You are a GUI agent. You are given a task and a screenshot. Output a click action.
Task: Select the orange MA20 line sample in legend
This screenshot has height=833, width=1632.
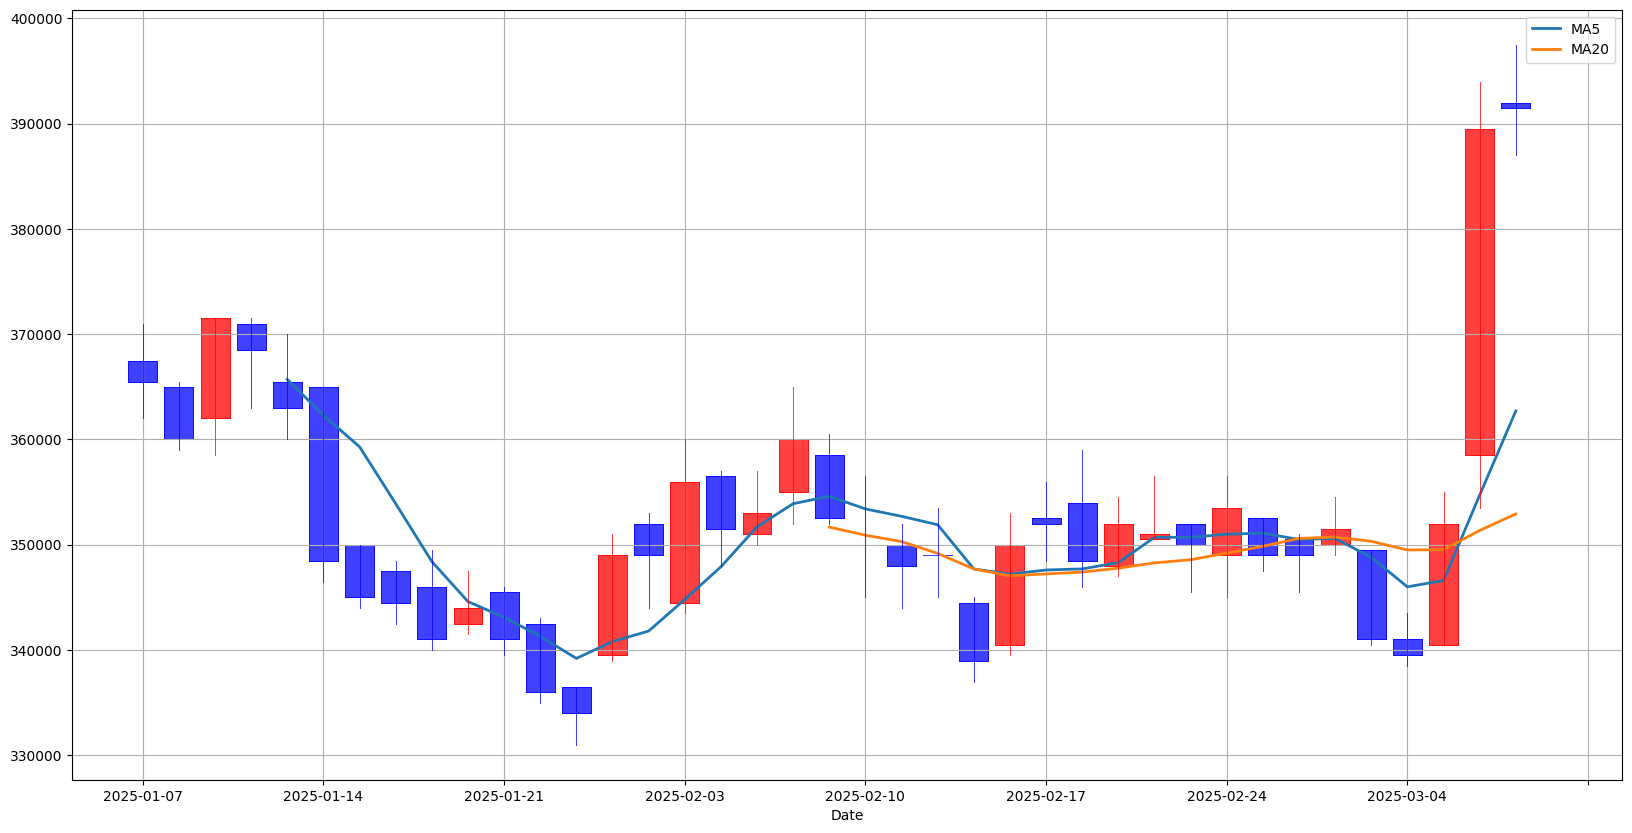(1546, 49)
